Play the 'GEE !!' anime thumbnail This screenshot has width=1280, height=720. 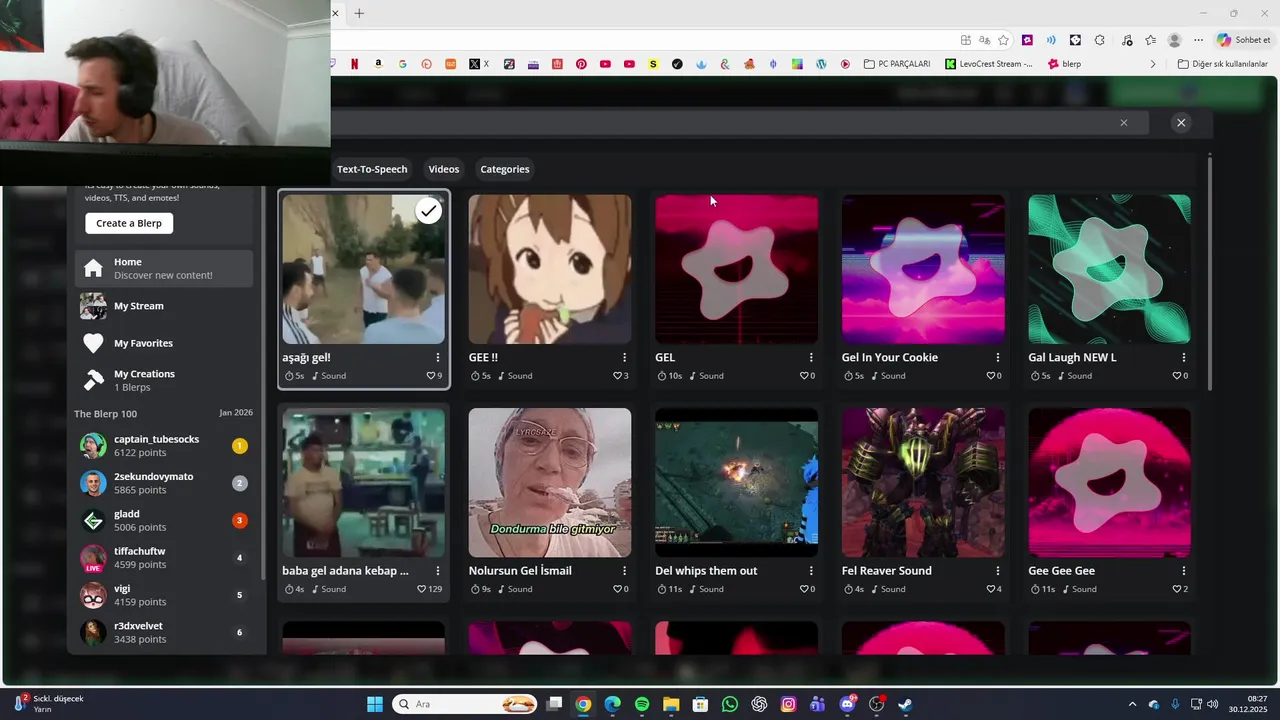click(x=550, y=269)
